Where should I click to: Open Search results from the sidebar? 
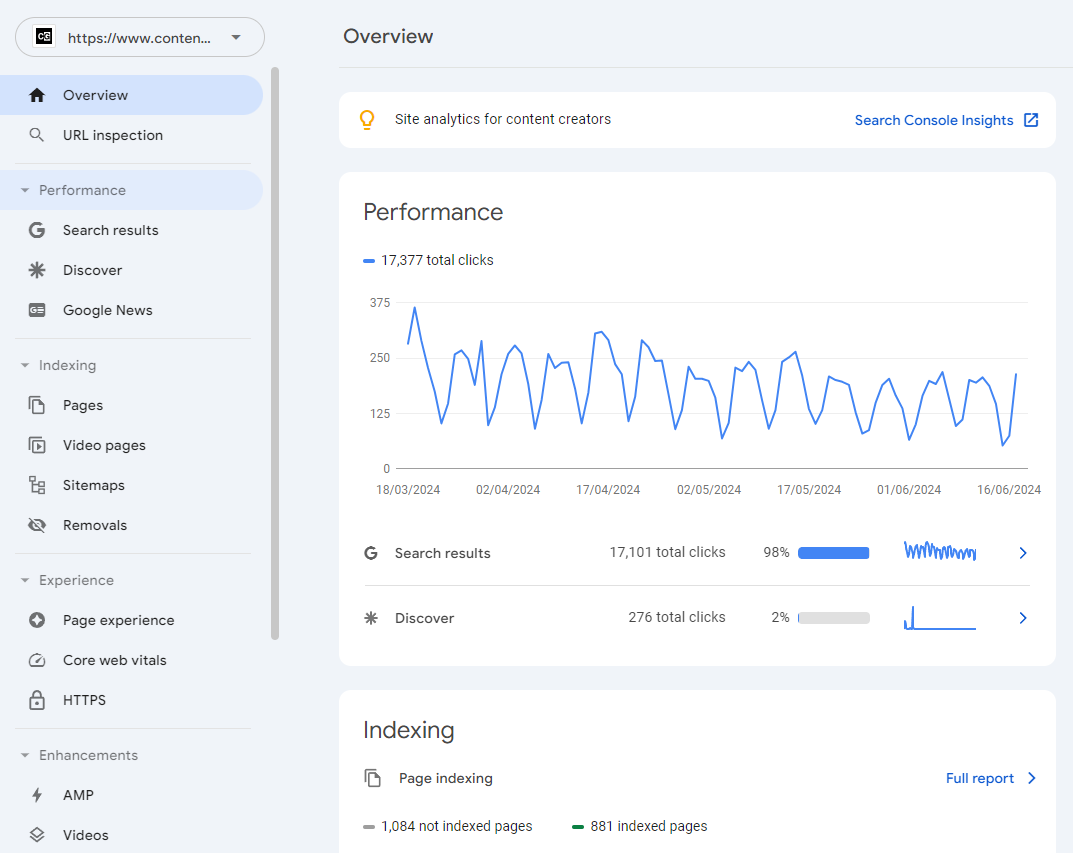110,230
